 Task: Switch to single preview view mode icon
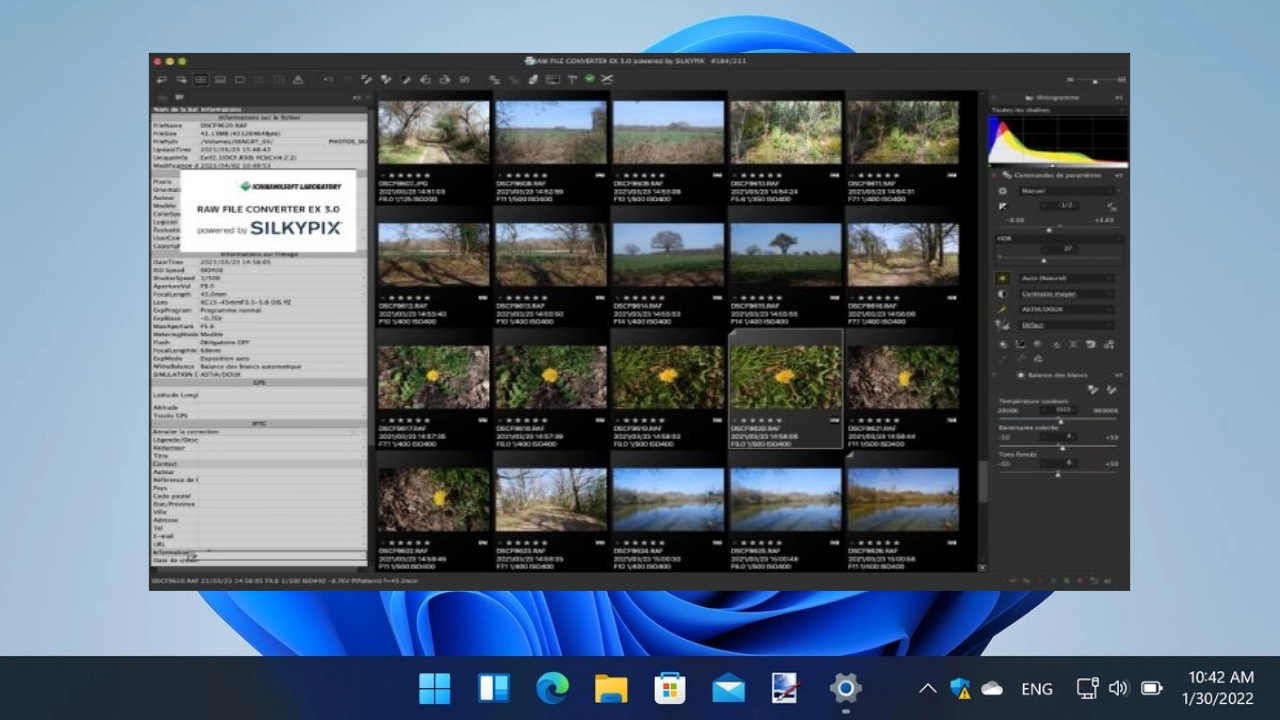239,79
